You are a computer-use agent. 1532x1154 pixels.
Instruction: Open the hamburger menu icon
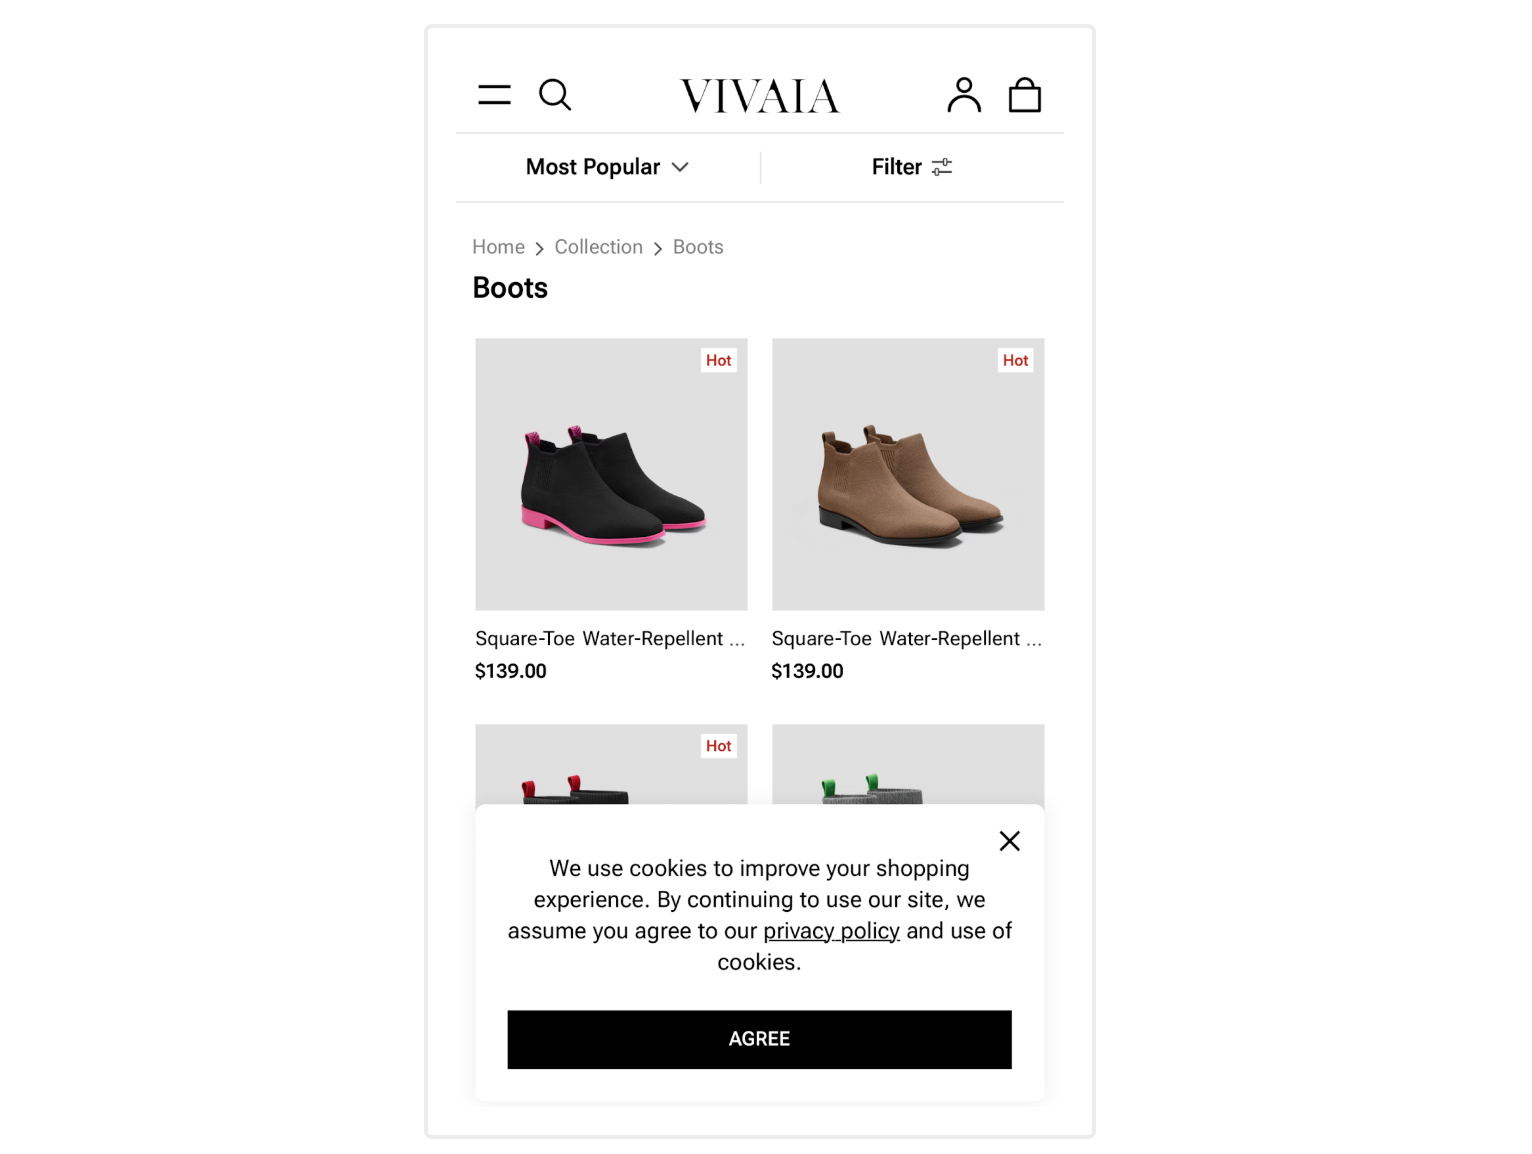[x=494, y=95]
